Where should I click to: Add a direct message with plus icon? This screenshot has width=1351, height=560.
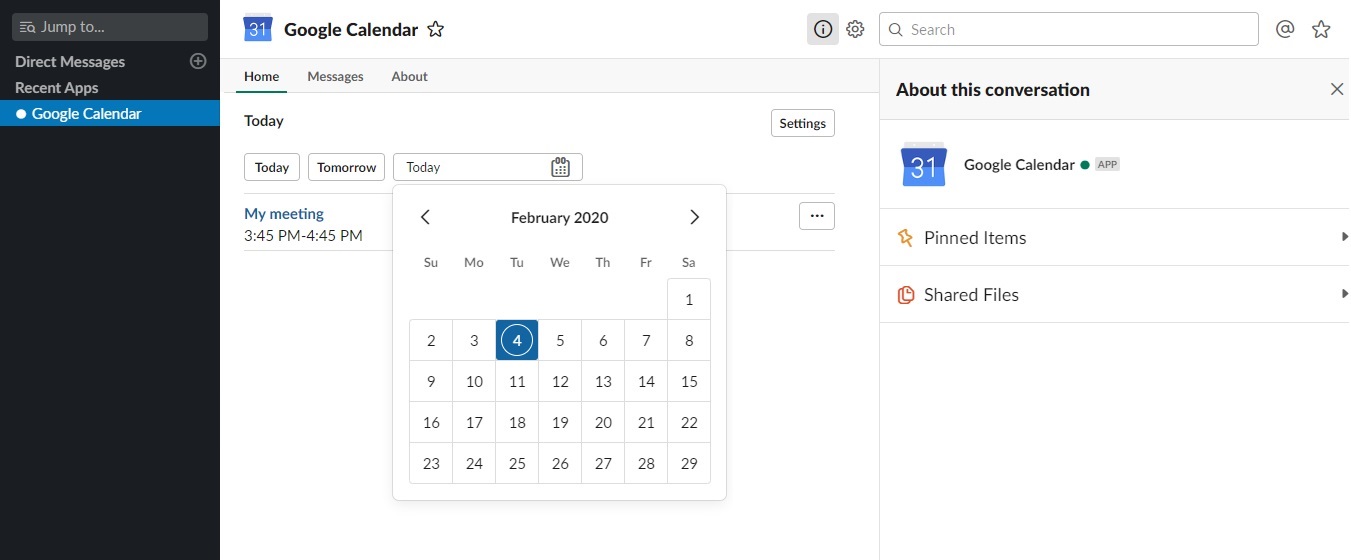pyautogui.click(x=198, y=61)
